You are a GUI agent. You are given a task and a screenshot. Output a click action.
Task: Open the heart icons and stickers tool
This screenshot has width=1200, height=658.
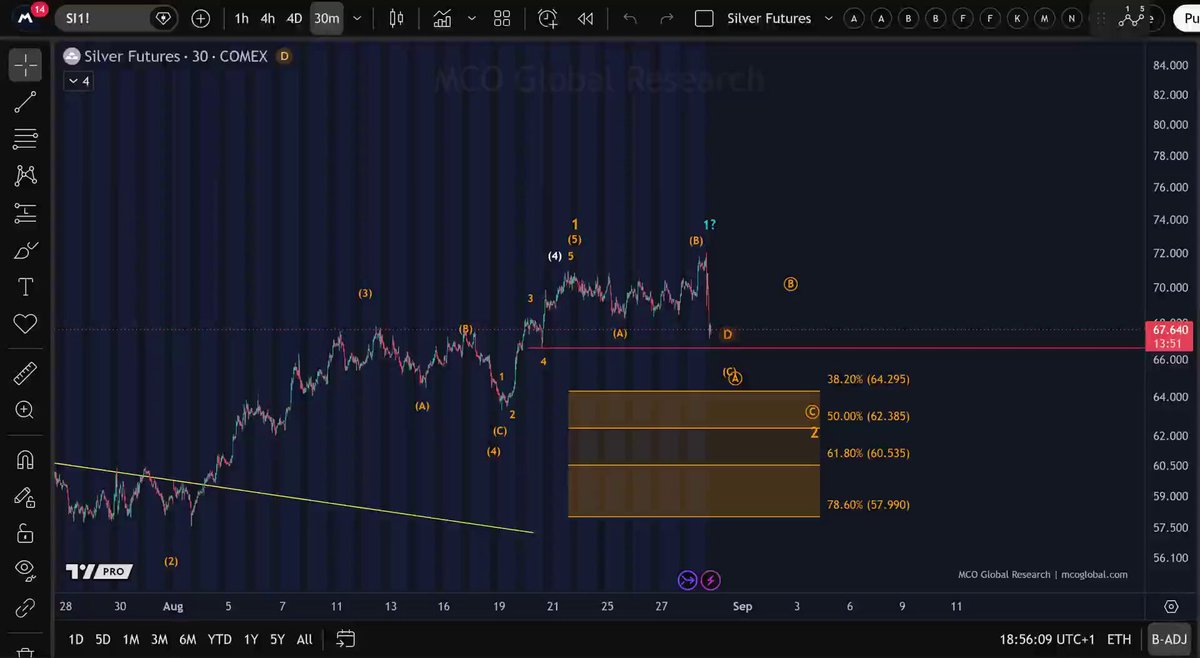pyautogui.click(x=25, y=324)
